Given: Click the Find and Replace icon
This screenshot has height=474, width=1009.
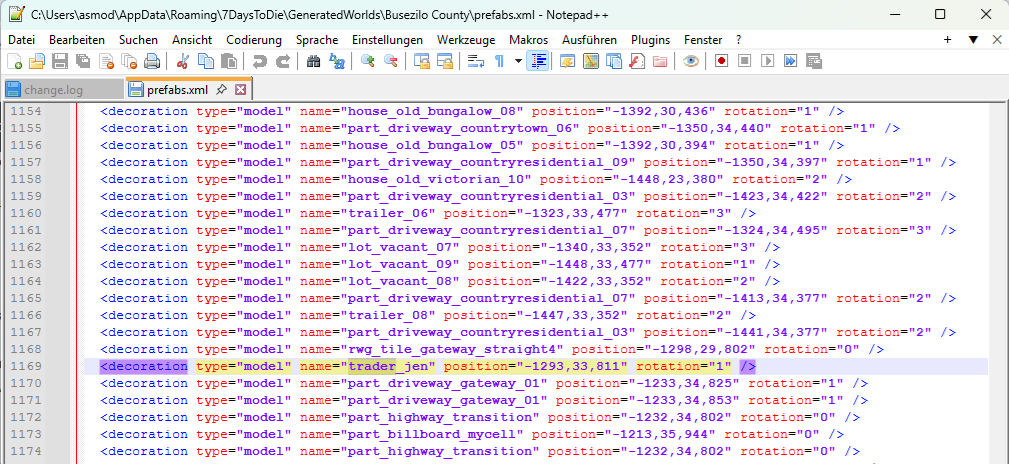Looking at the screenshot, I should [x=337, y=61].
